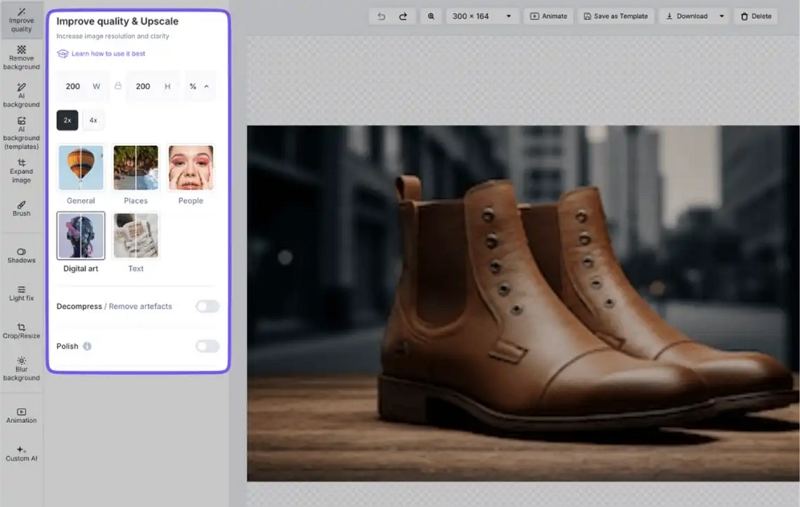Image resolution: width=800 pixels, height=507 pixels.
Task: Open AI background (templates) tool
Action: point(21,133)
